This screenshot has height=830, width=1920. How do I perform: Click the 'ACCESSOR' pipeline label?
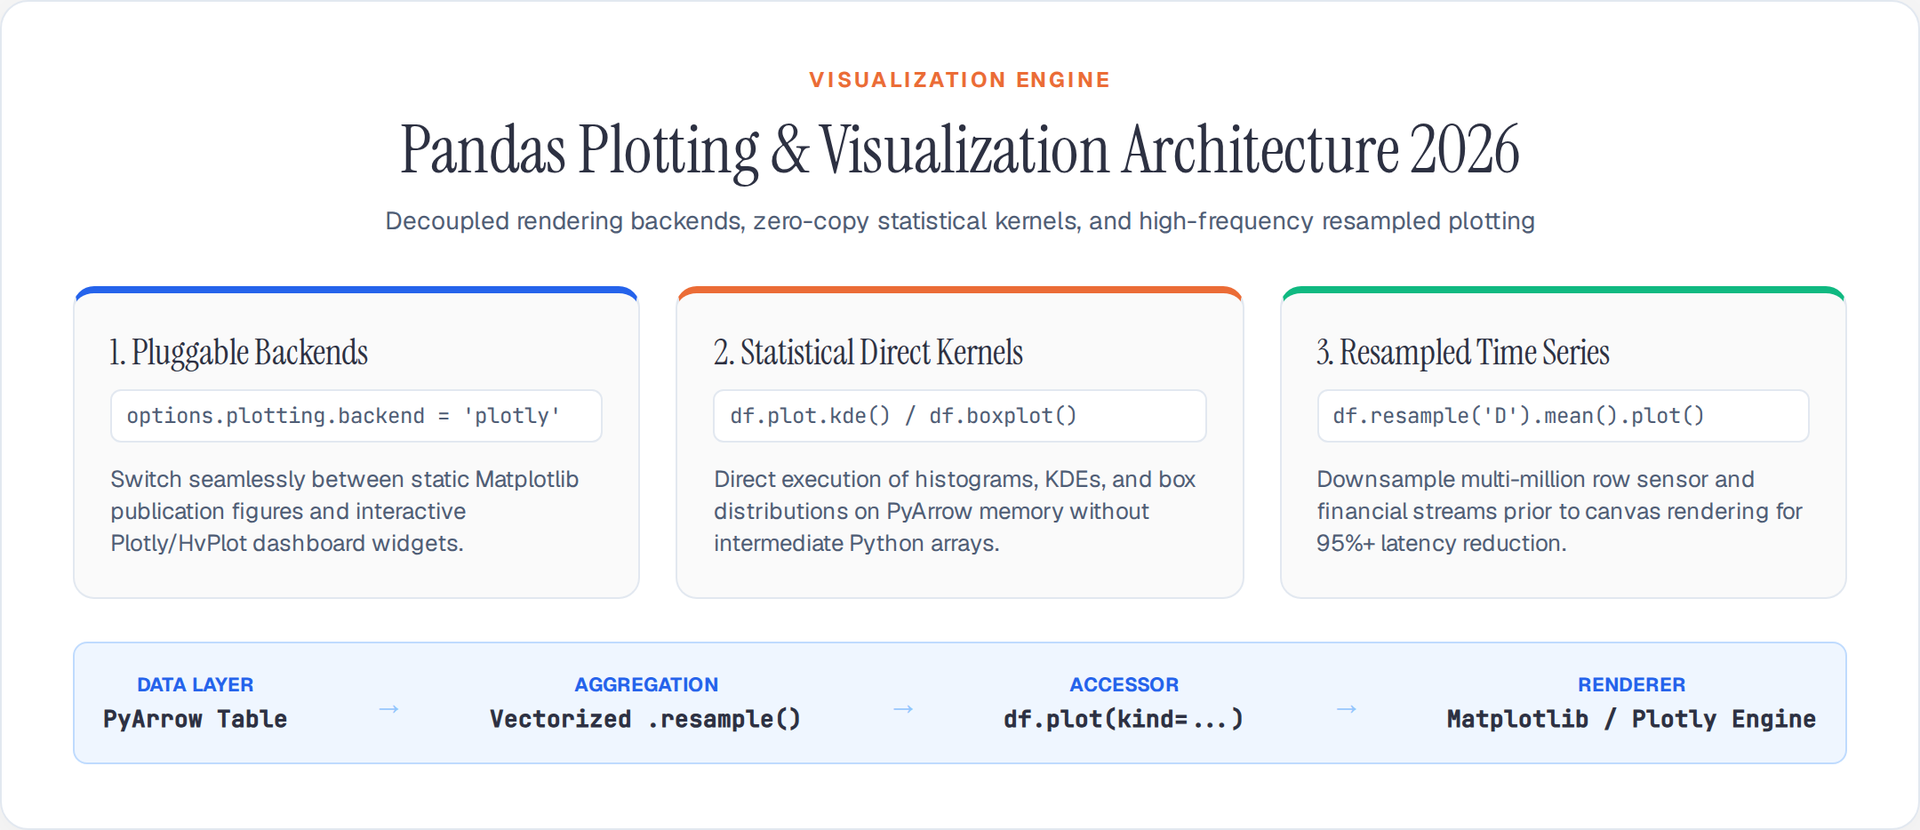pyautogui.click(x=1124, y=685)
